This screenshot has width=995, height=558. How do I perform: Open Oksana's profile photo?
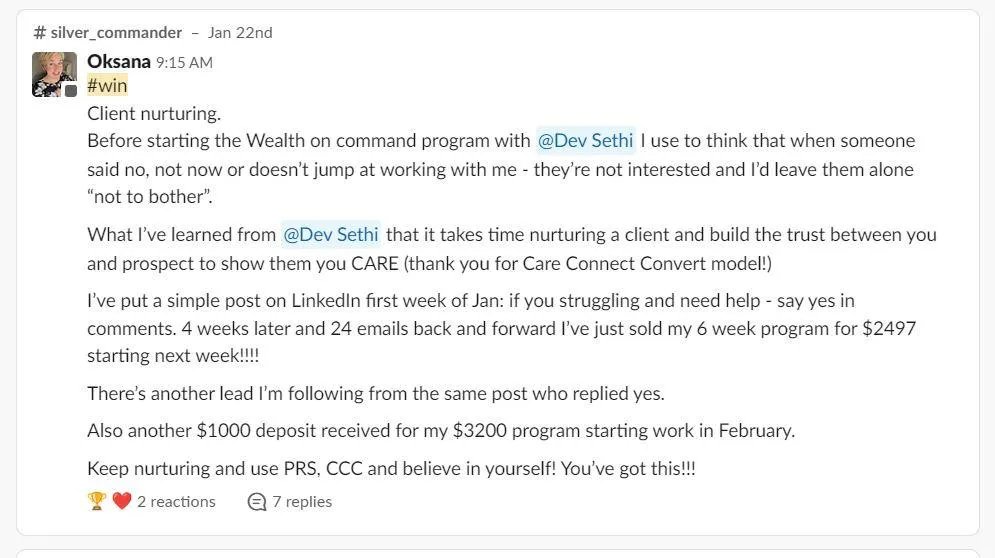(55, 74)
